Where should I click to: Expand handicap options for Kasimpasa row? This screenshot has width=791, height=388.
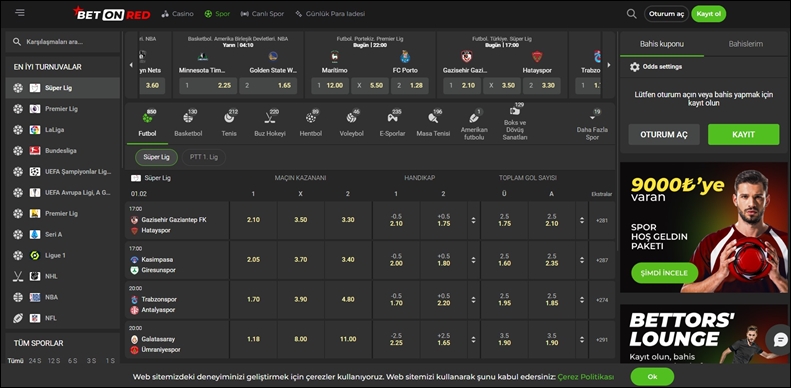pos(473,260)
